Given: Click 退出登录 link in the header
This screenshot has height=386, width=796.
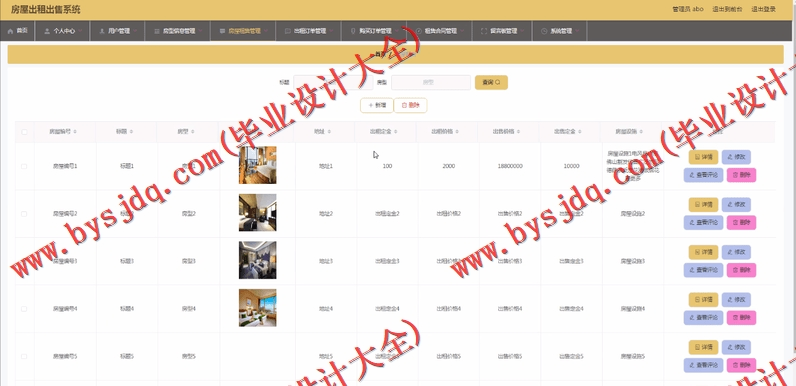Looking at the screenshot, I should click(764, 9).
